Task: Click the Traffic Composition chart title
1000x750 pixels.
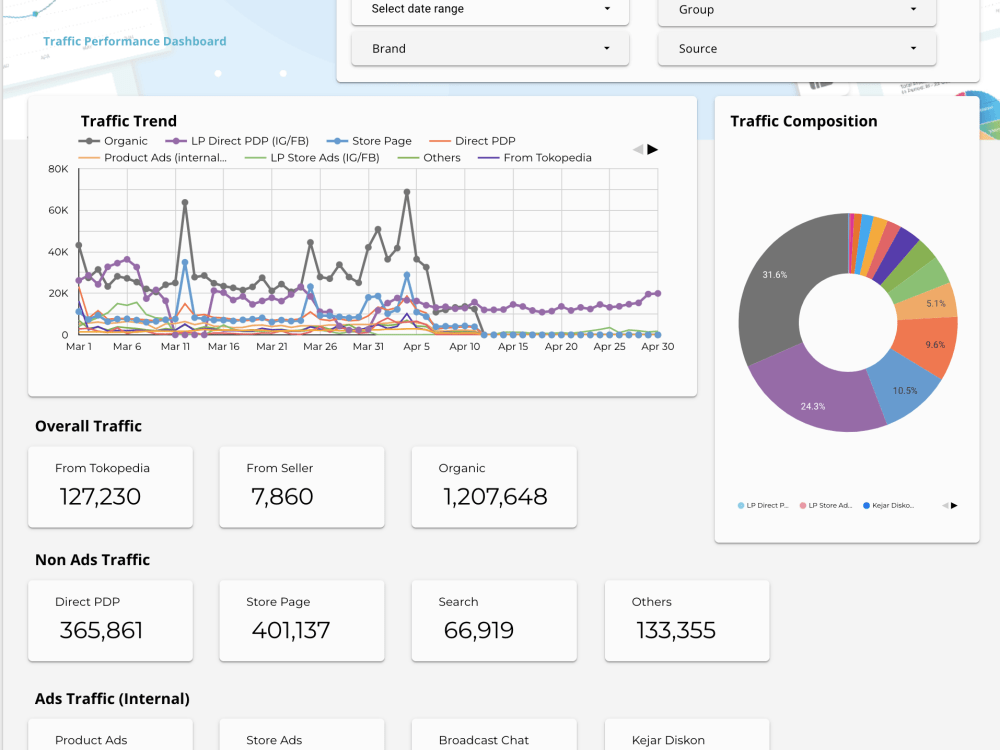Action: [804, 121]
